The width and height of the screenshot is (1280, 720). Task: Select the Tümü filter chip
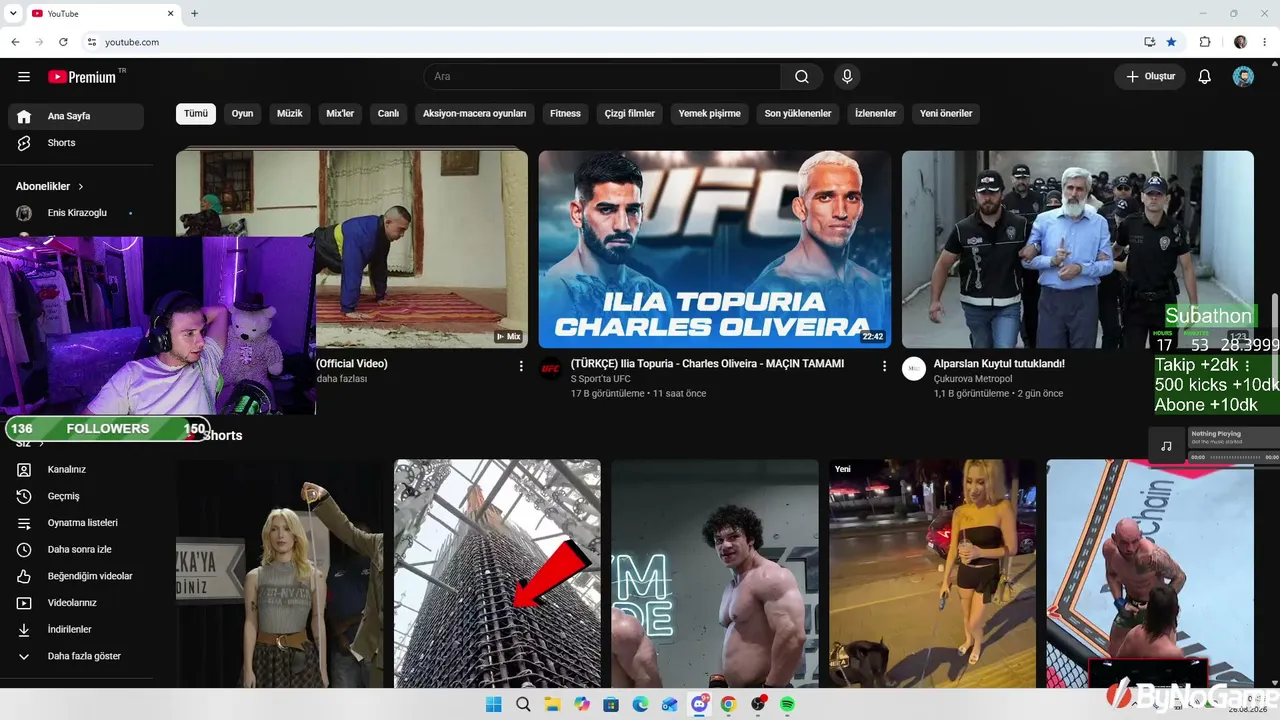(x=196, y=114)
